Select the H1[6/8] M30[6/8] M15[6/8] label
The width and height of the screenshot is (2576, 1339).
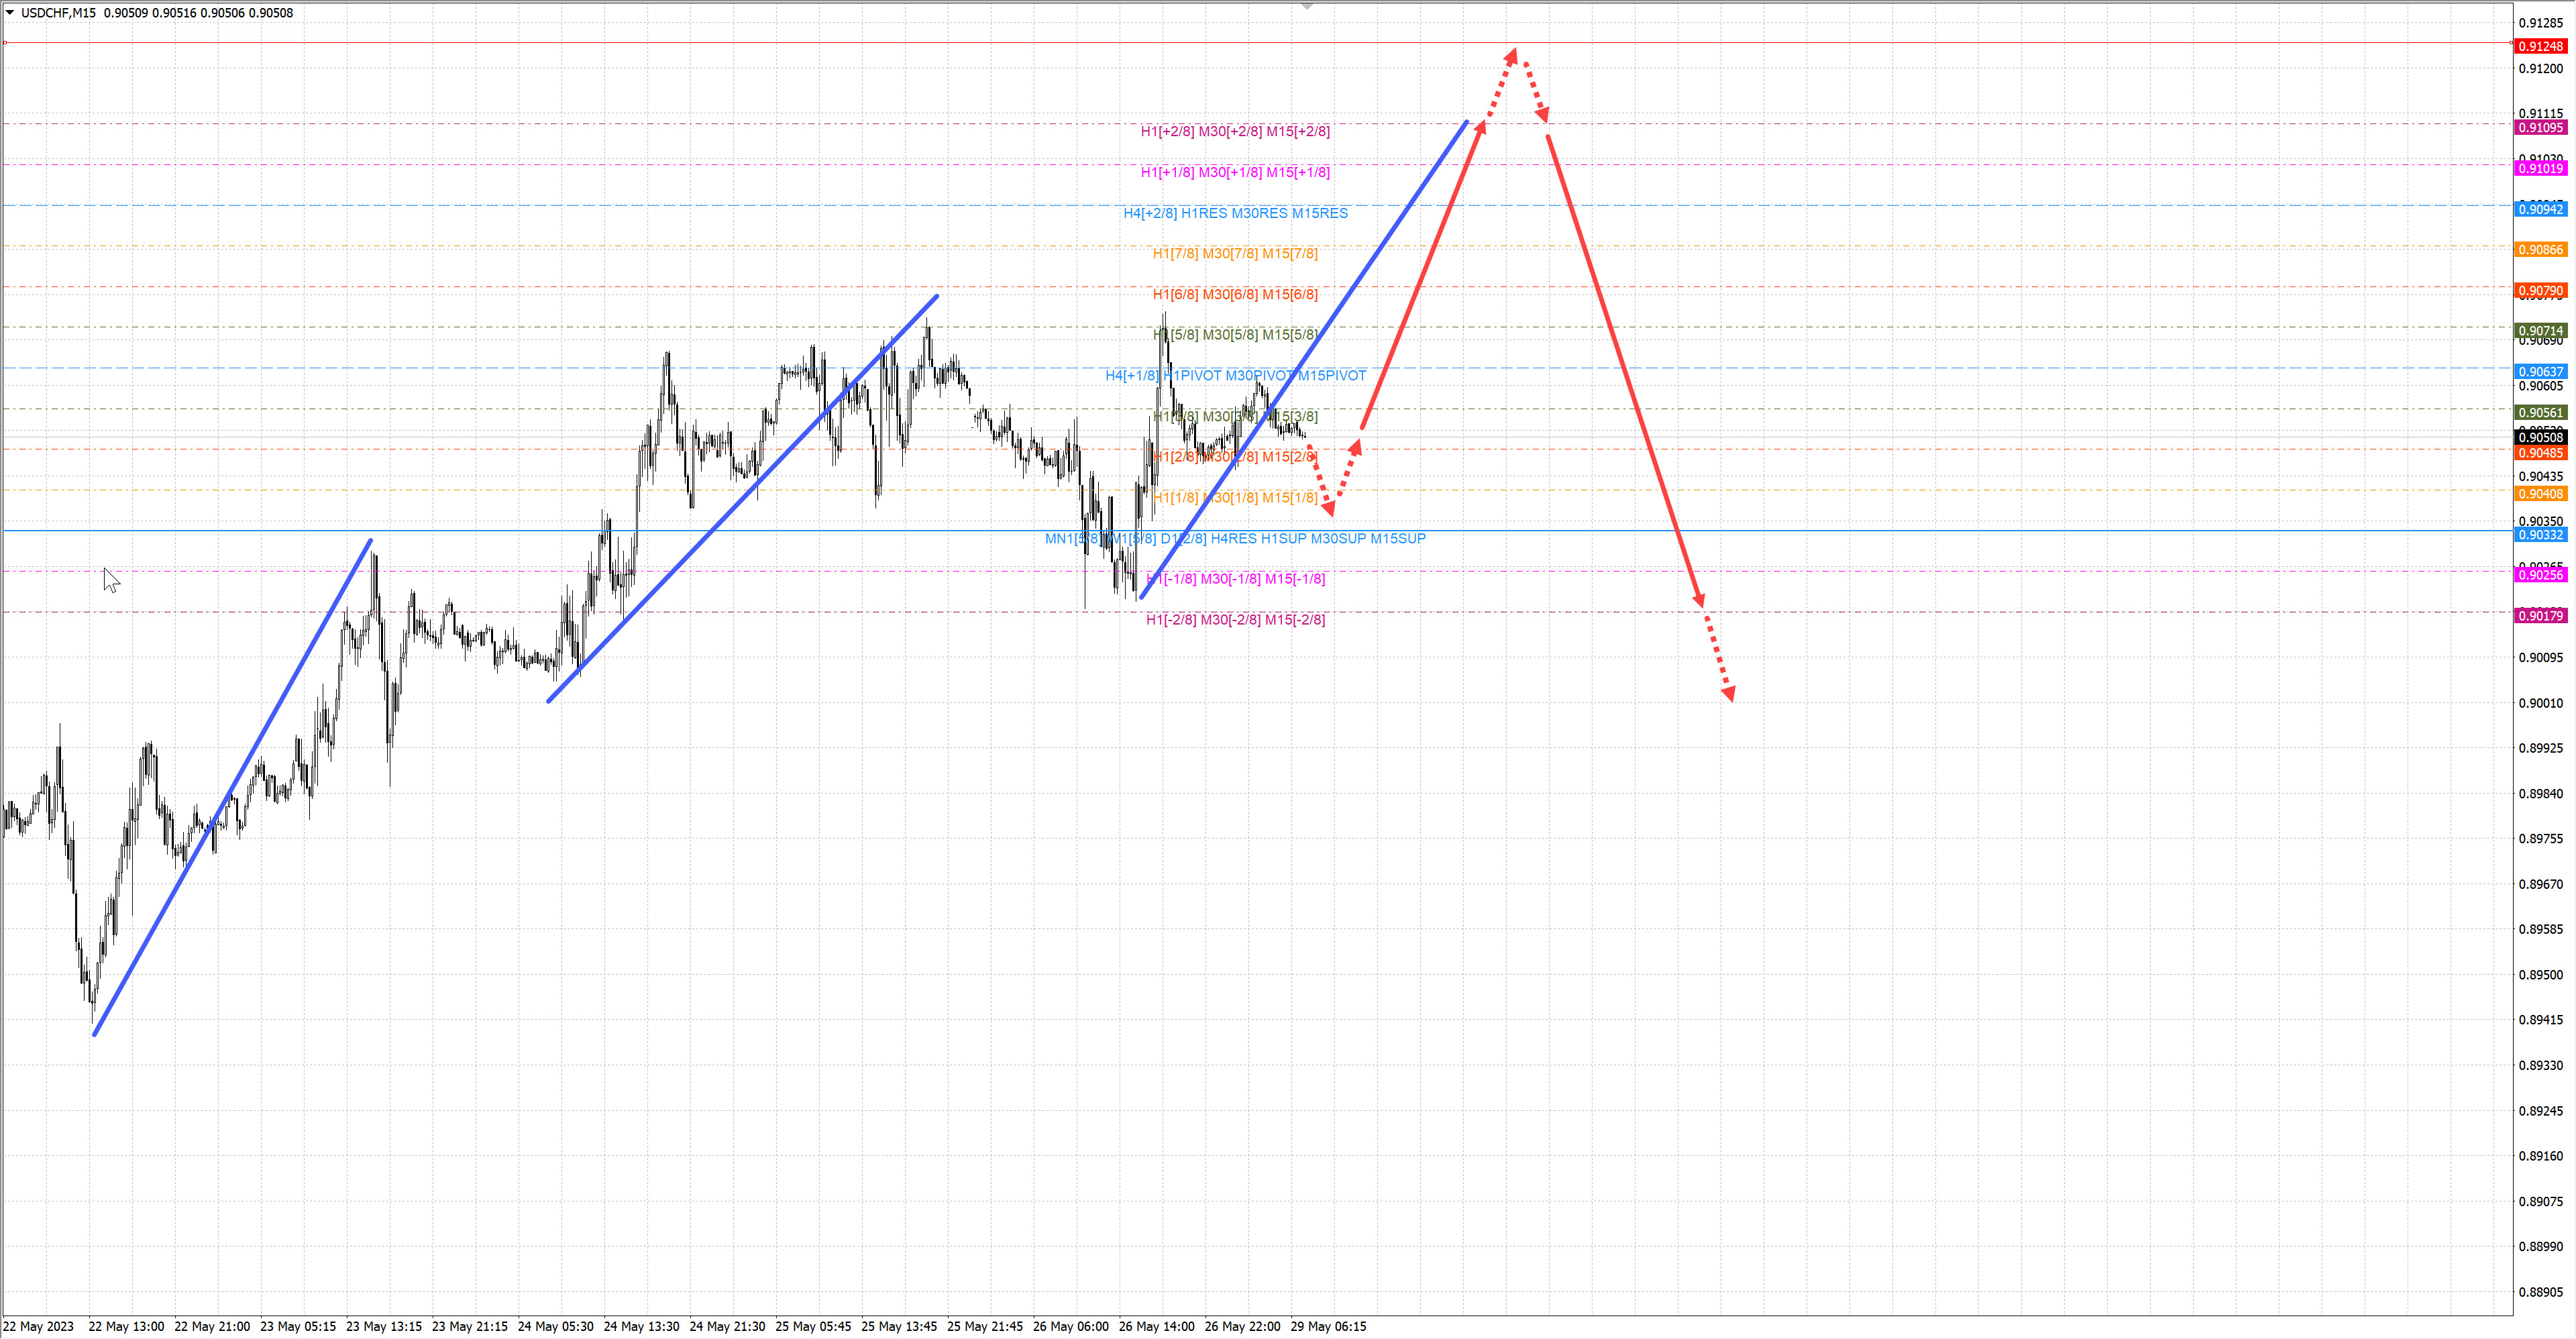(1235, 294)
